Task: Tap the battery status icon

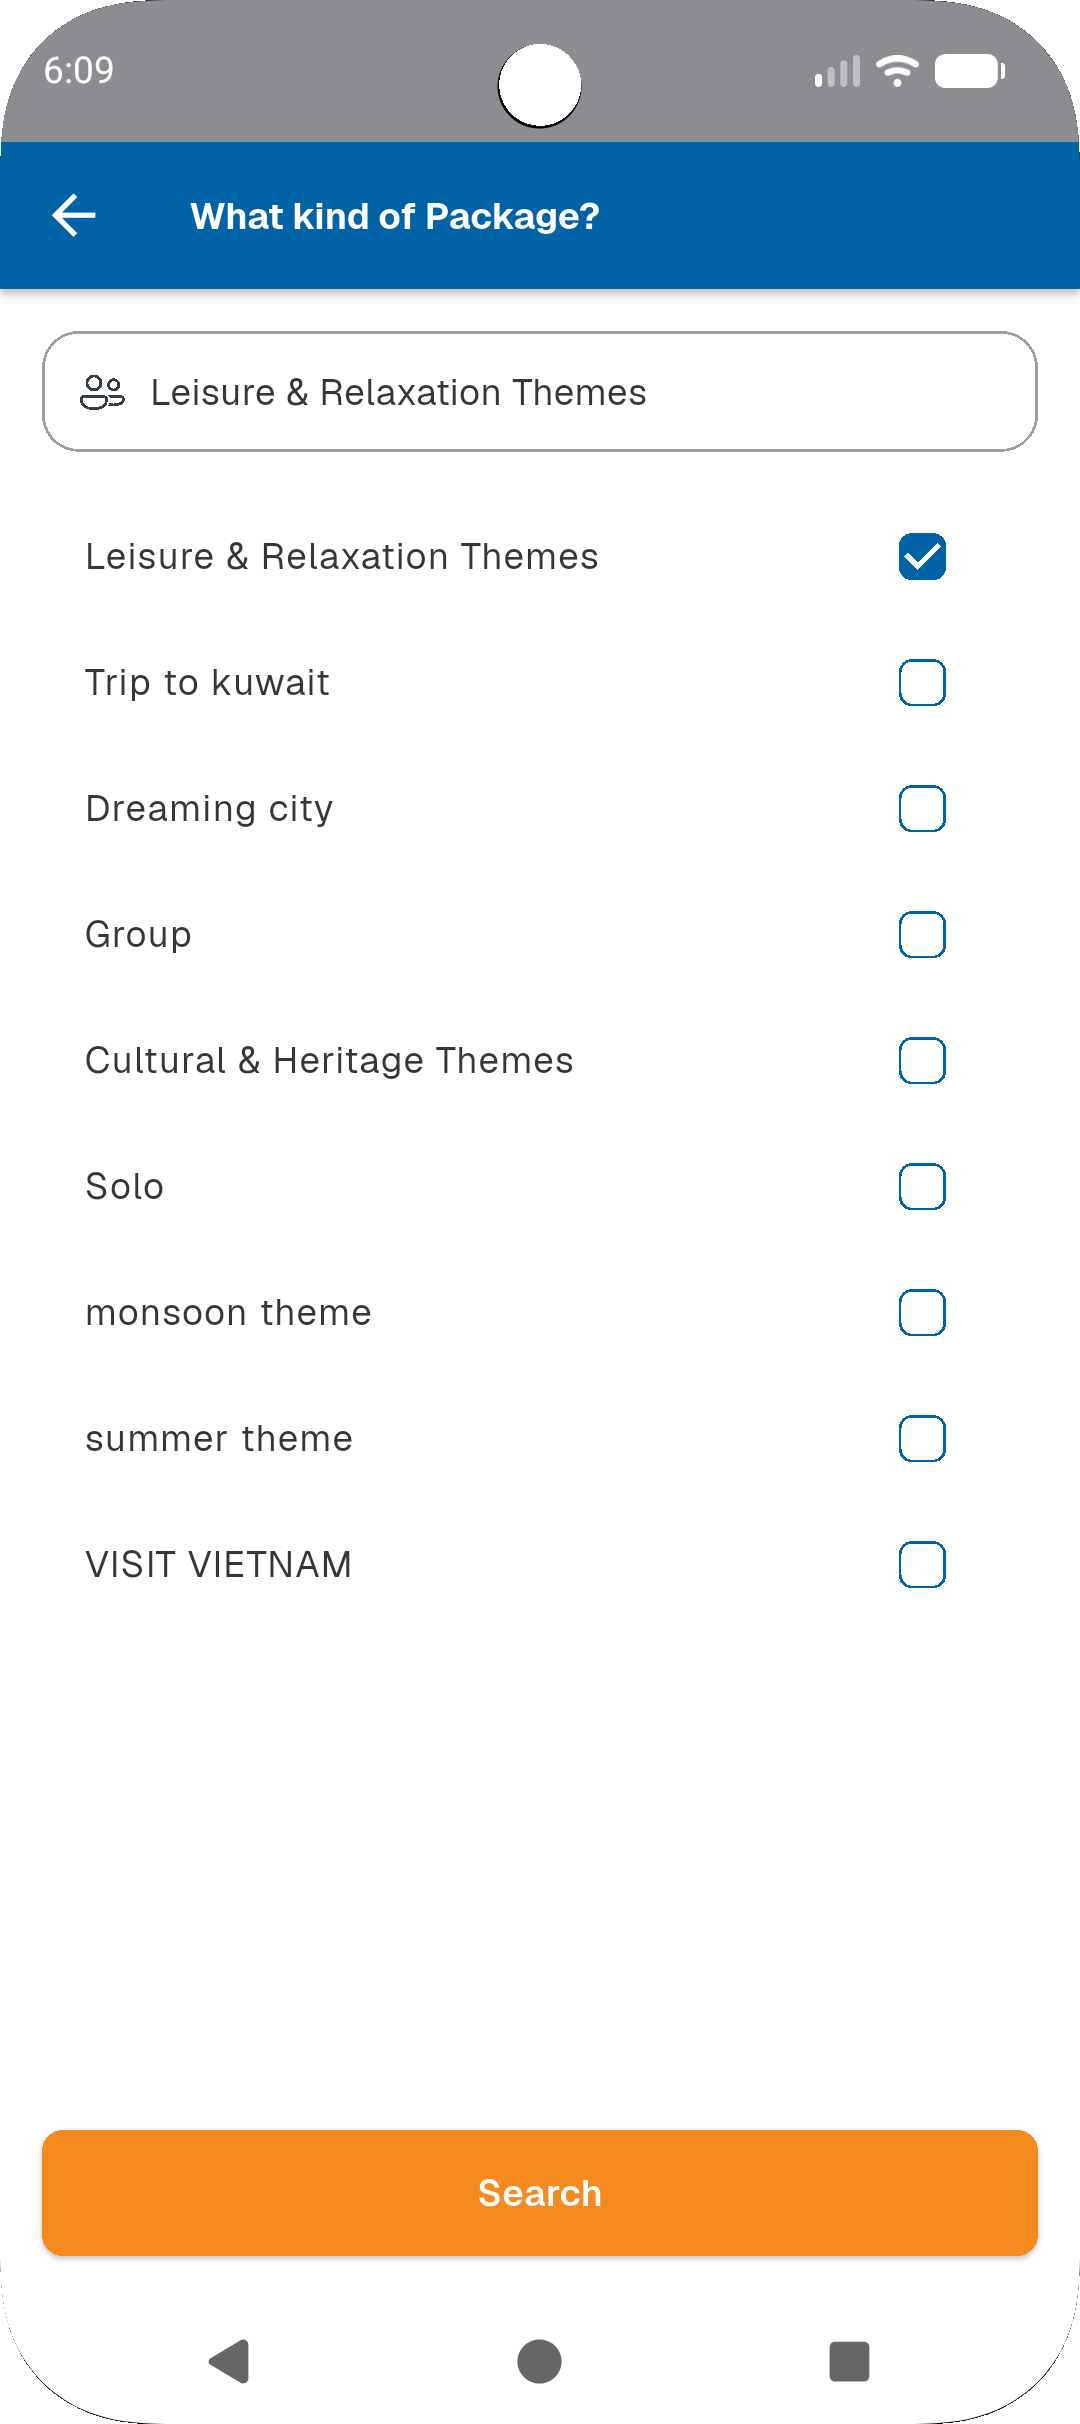Action: [x=969, y=71]
